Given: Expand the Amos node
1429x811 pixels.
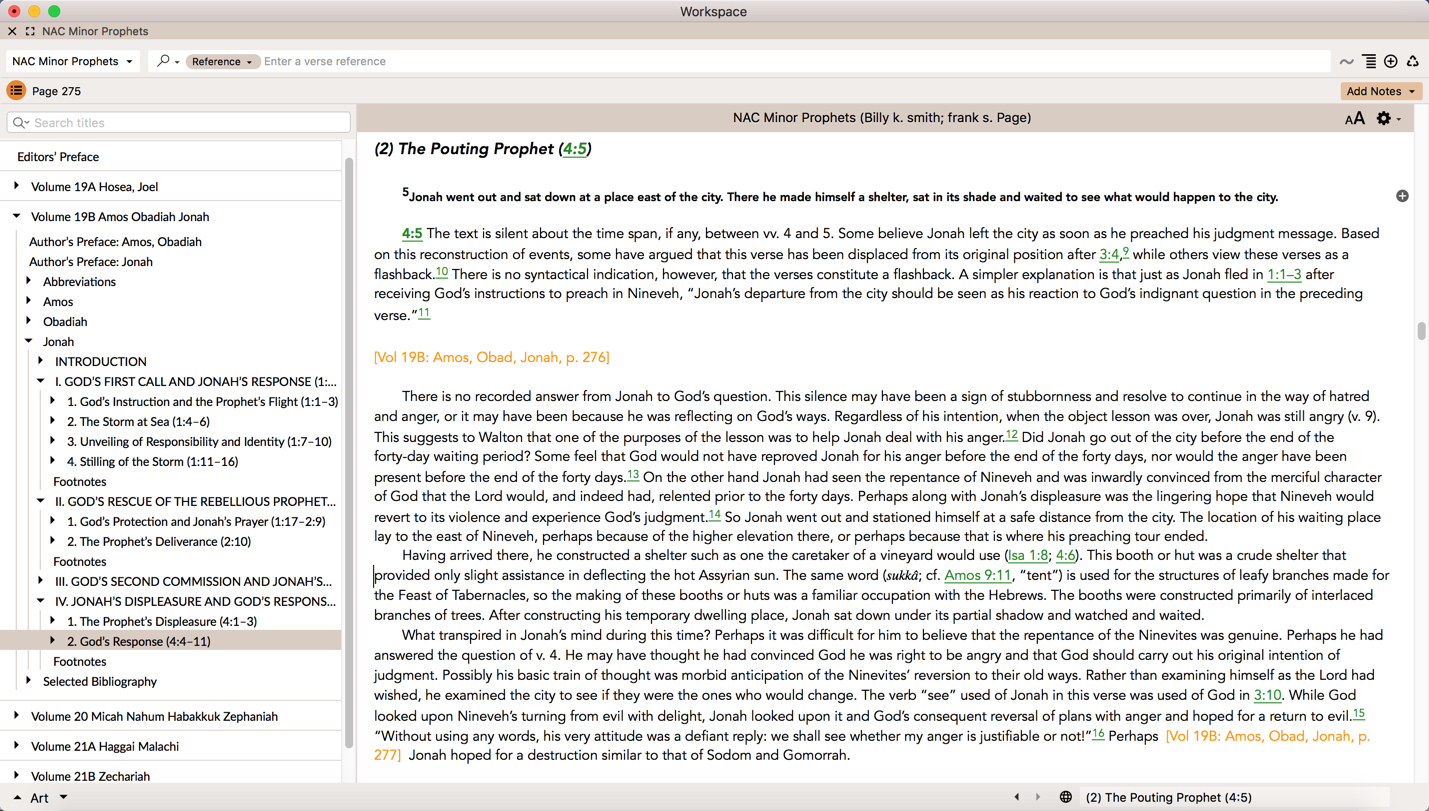Looking at the screenshot, I should click(x=29, y=301).
